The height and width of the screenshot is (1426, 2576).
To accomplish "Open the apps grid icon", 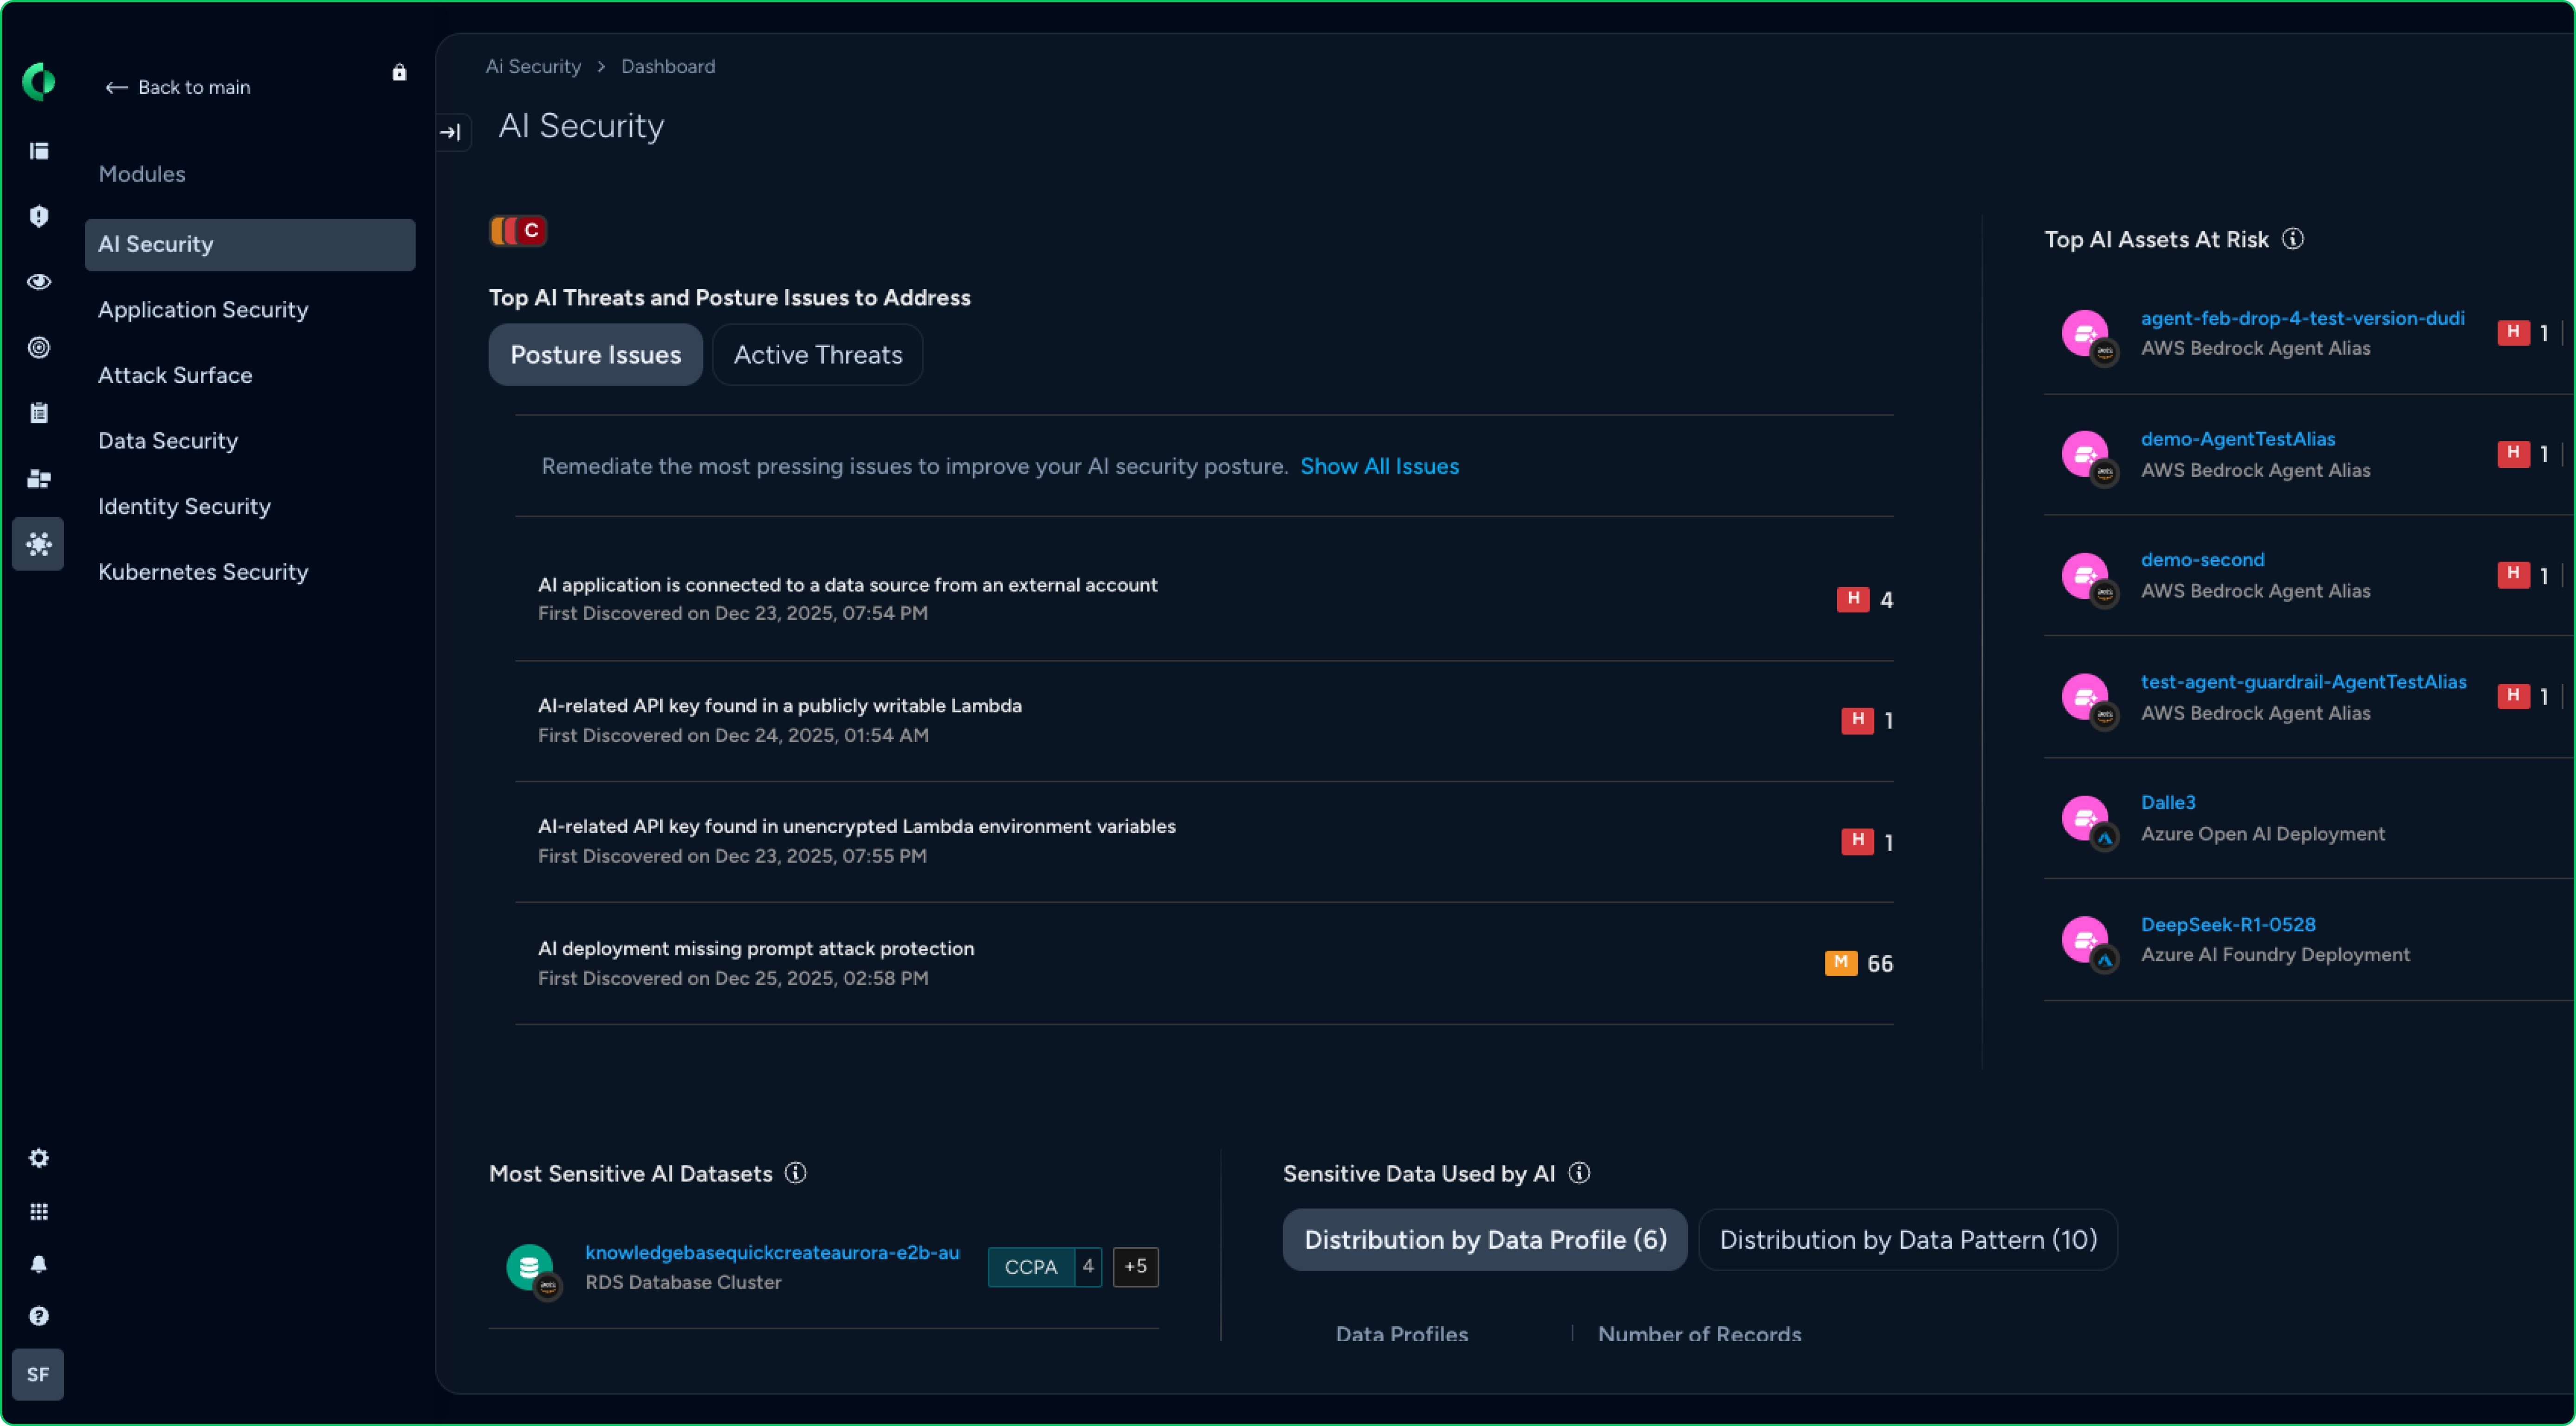I will [x=39, y=1212].
